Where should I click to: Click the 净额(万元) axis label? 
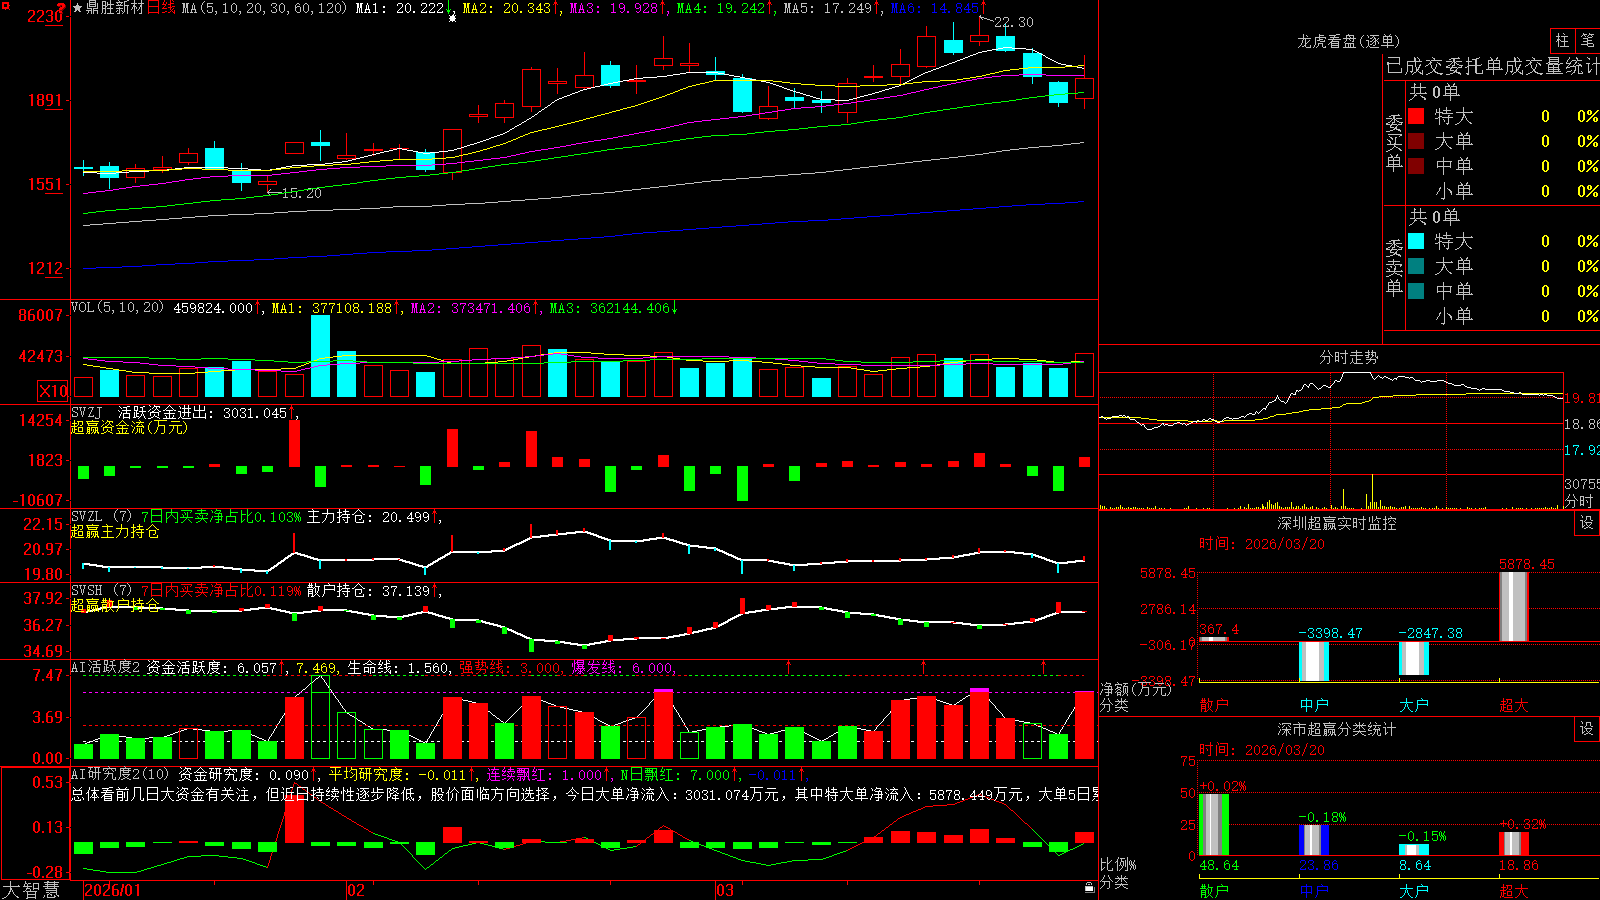(1135, 689)
